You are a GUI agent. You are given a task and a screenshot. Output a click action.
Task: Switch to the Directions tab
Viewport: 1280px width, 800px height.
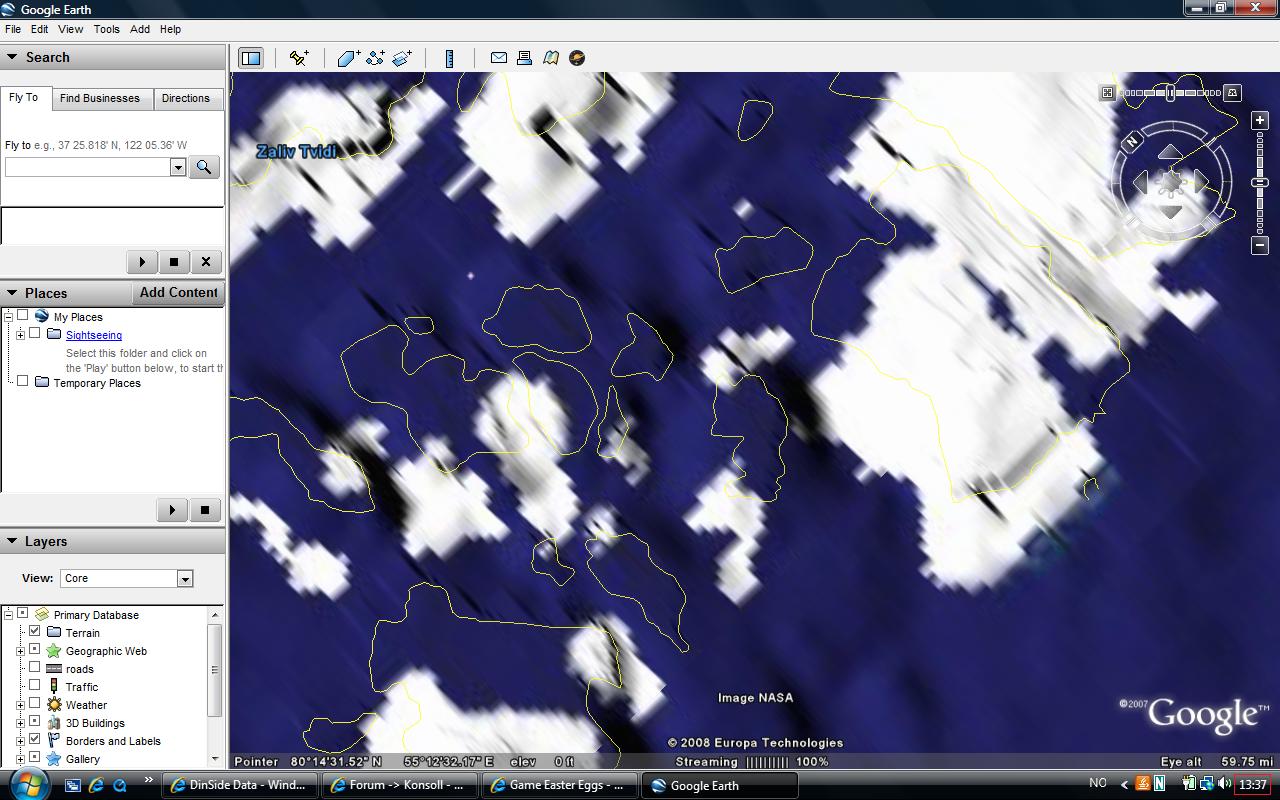(x=186, y=98)
